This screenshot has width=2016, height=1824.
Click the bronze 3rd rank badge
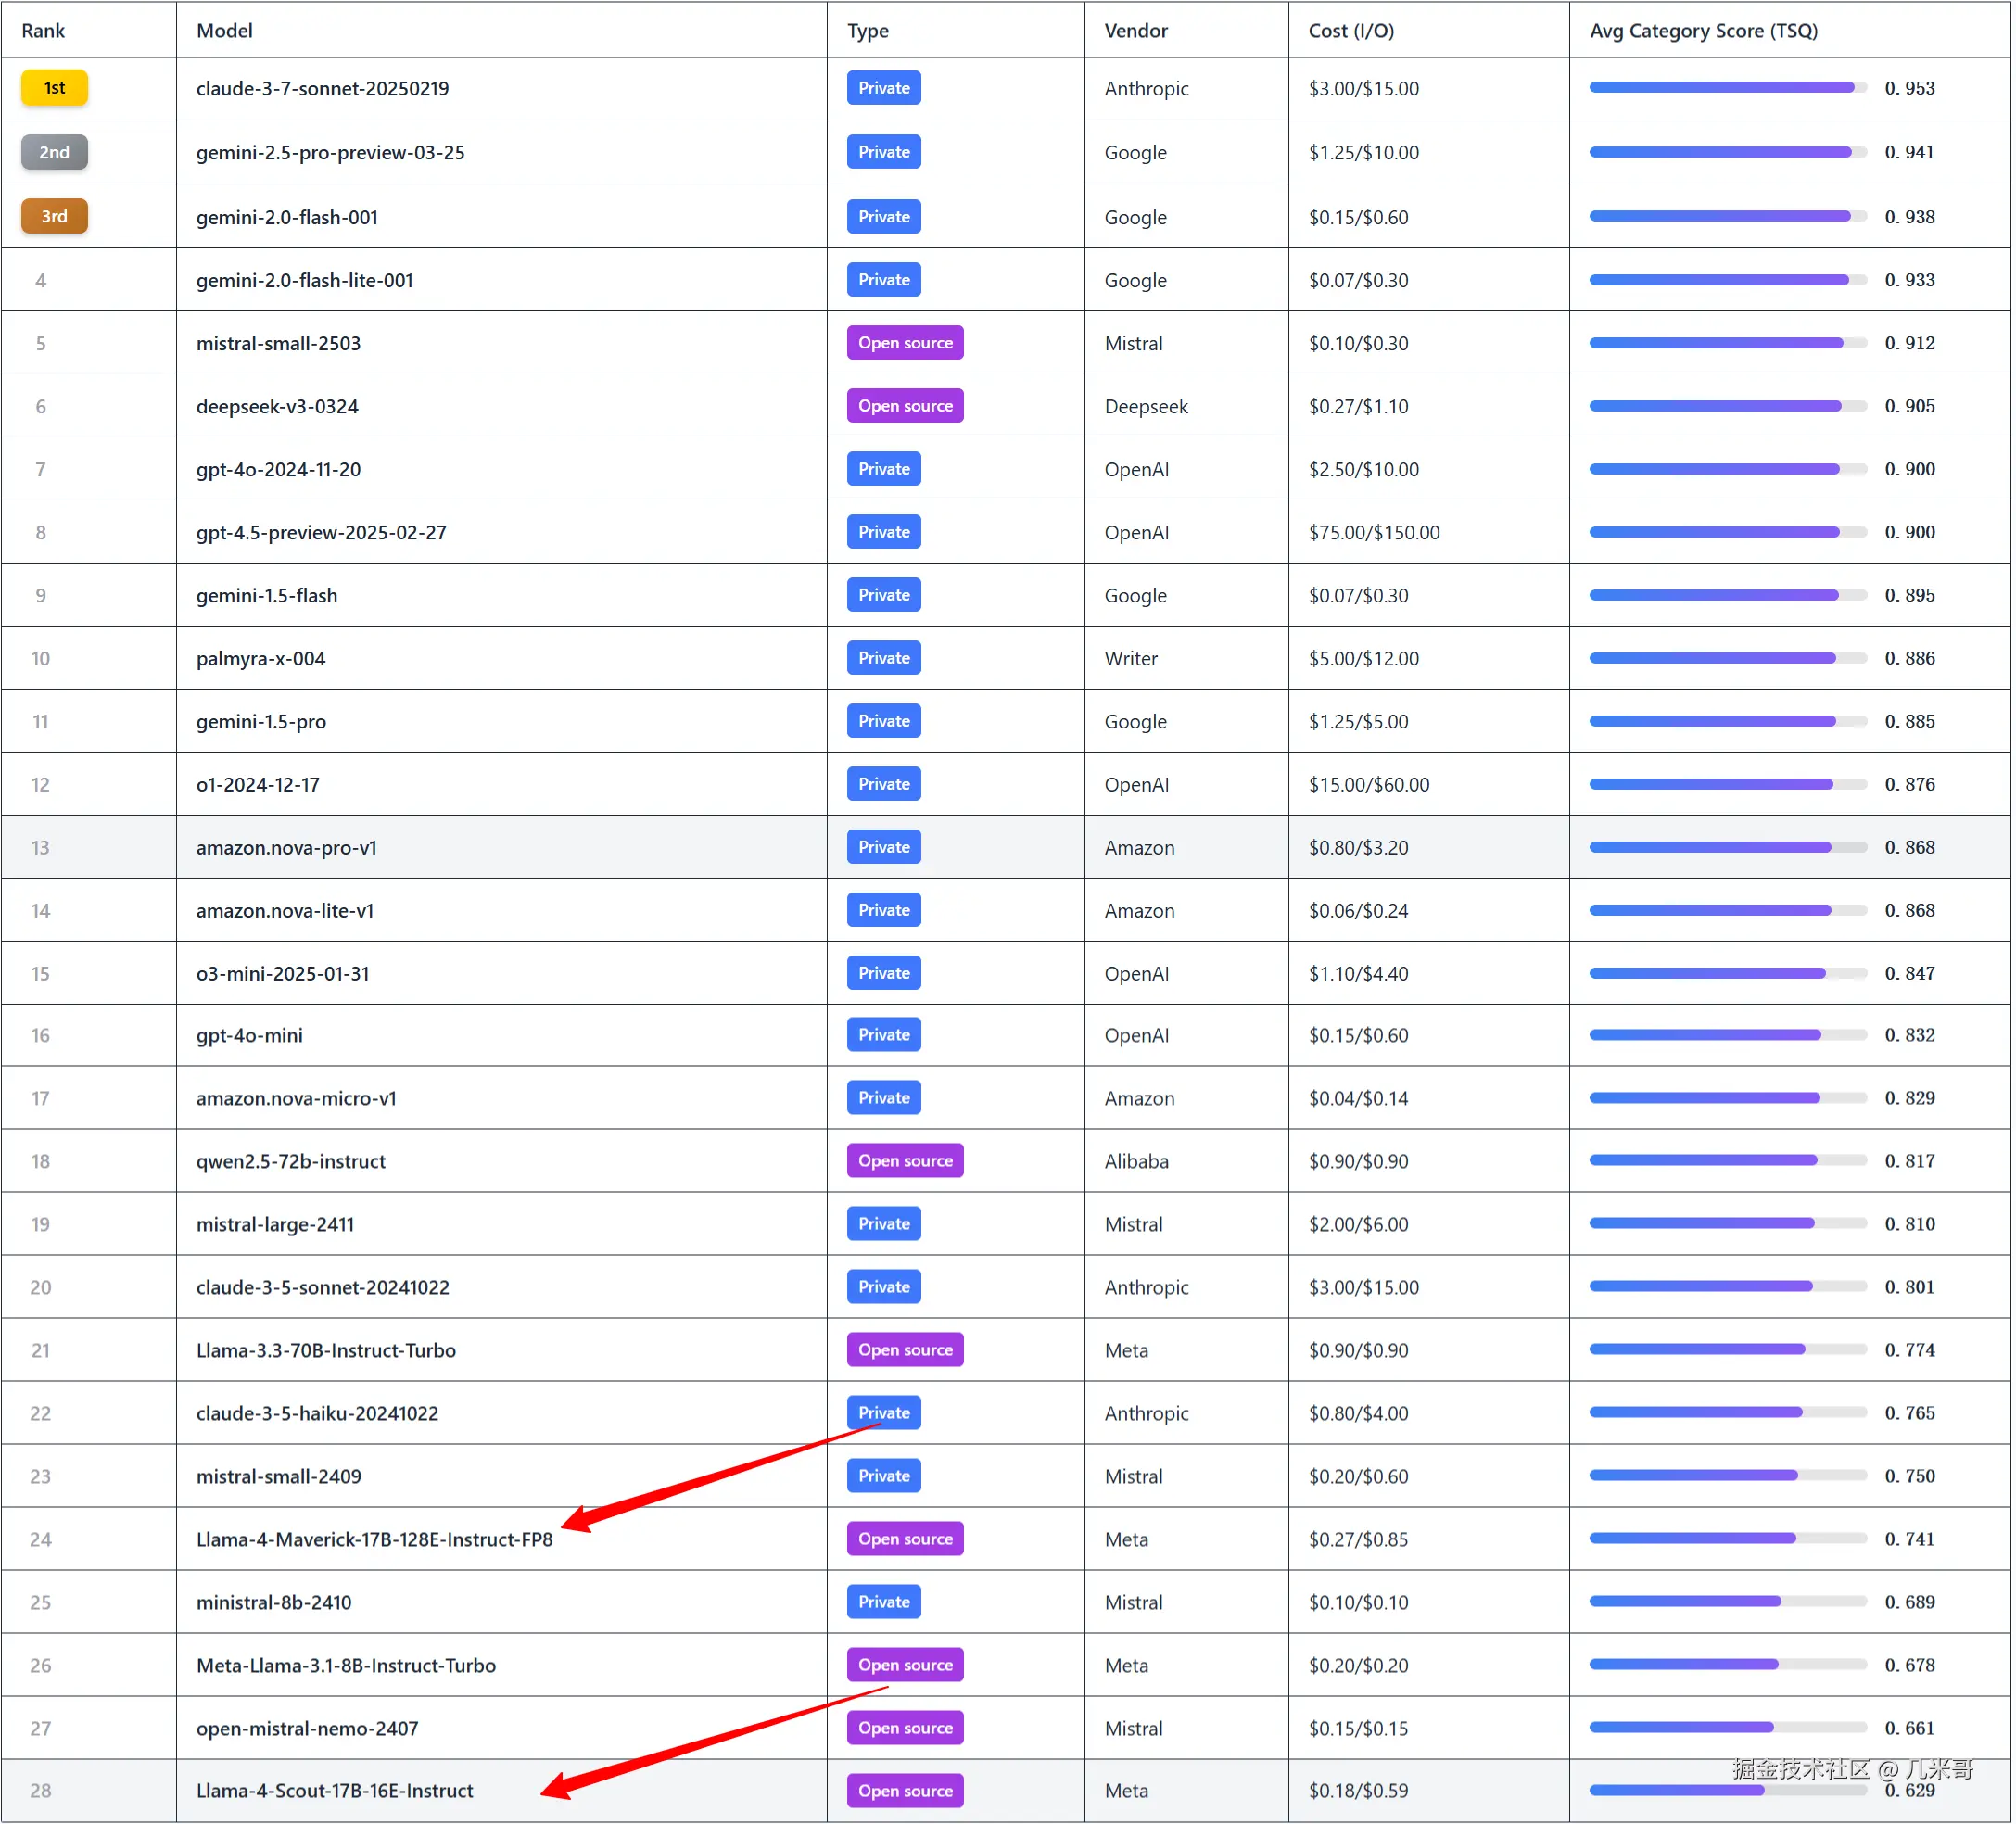click(x=54, y=216)
